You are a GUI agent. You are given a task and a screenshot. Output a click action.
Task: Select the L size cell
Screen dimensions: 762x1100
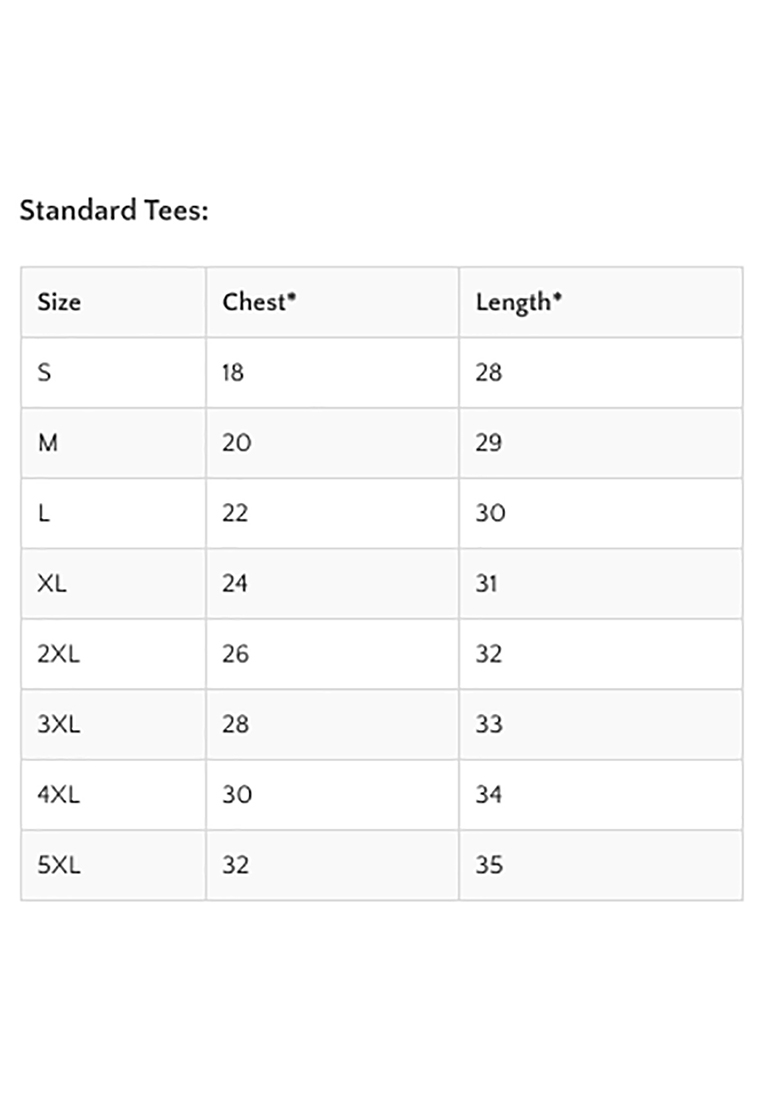43,513
